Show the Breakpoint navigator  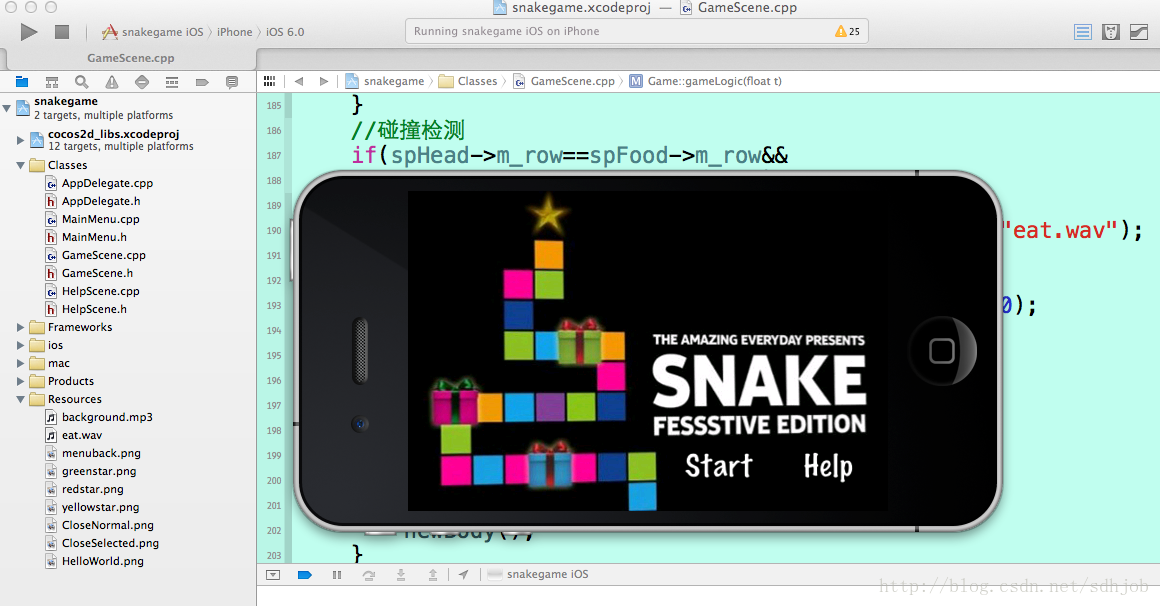point(202,82)
